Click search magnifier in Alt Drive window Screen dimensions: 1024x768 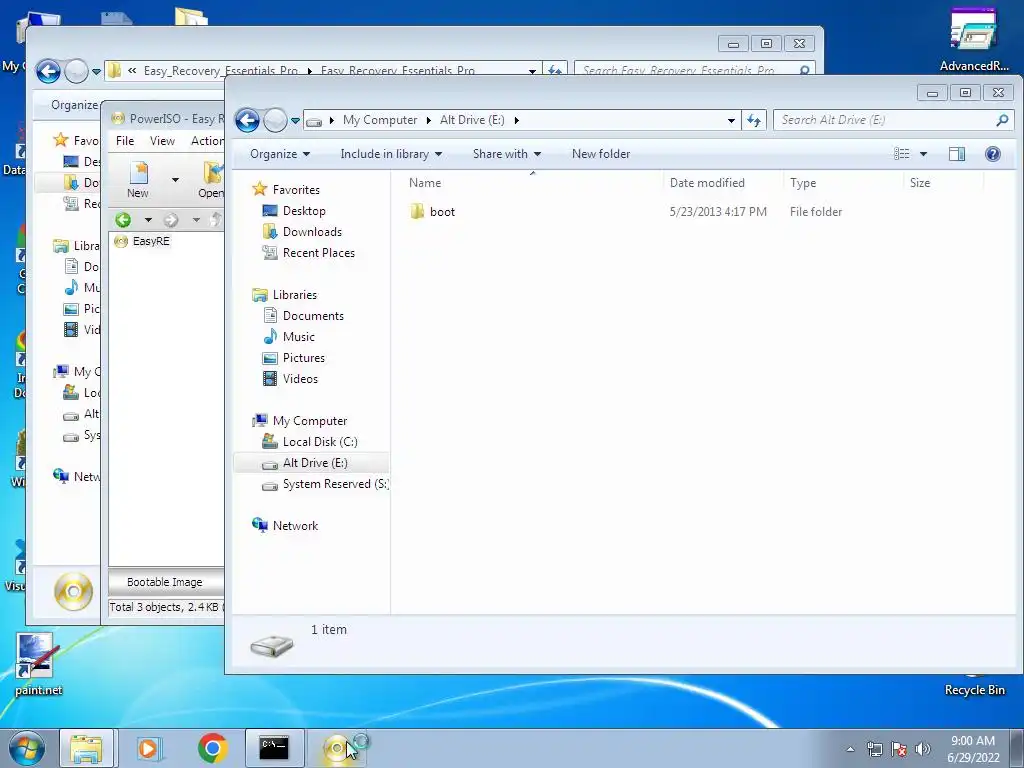[1002, 120]
